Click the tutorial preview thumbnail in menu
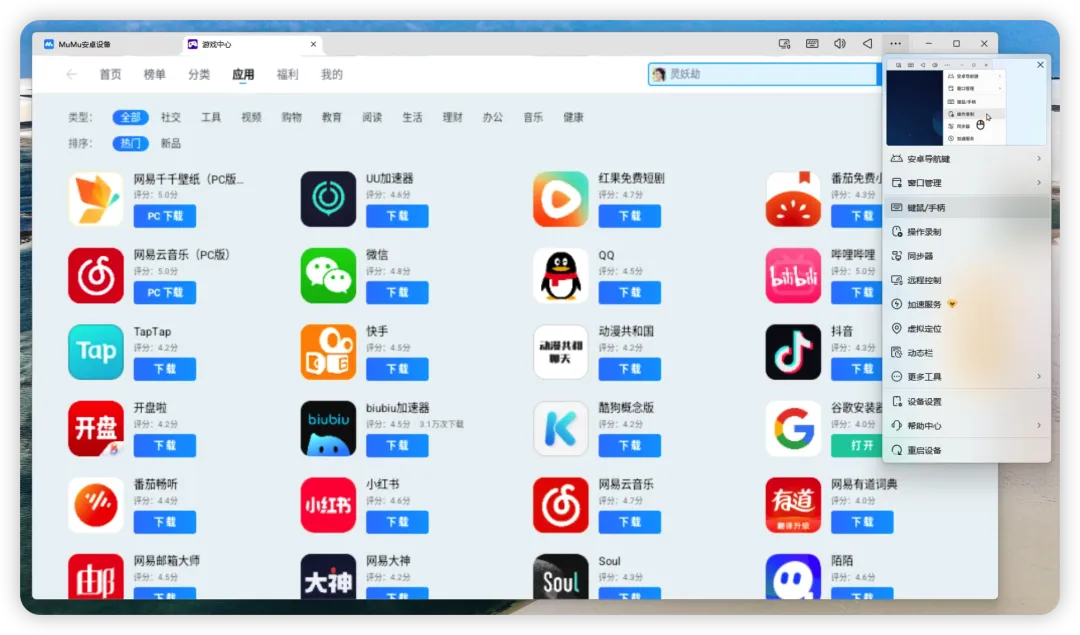The width and height of the screenshot is (1080, 635). (966, 103)
